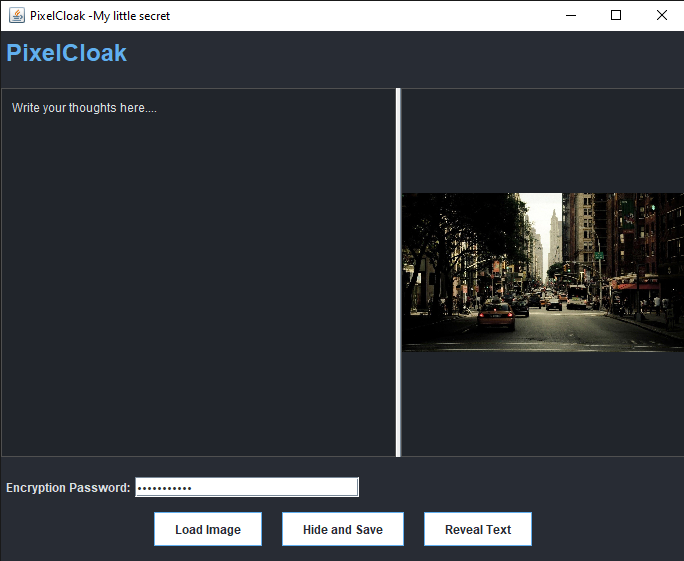Click the empty panel area below the photo

[542, 403]
